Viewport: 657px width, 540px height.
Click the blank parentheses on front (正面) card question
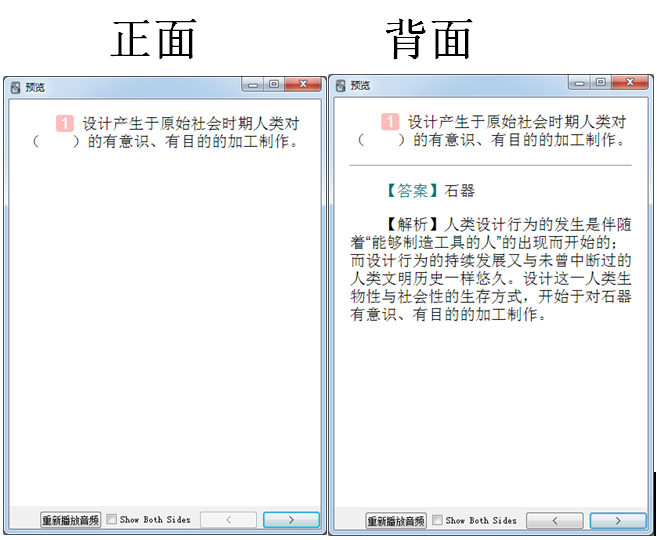[x=56, y=142]
